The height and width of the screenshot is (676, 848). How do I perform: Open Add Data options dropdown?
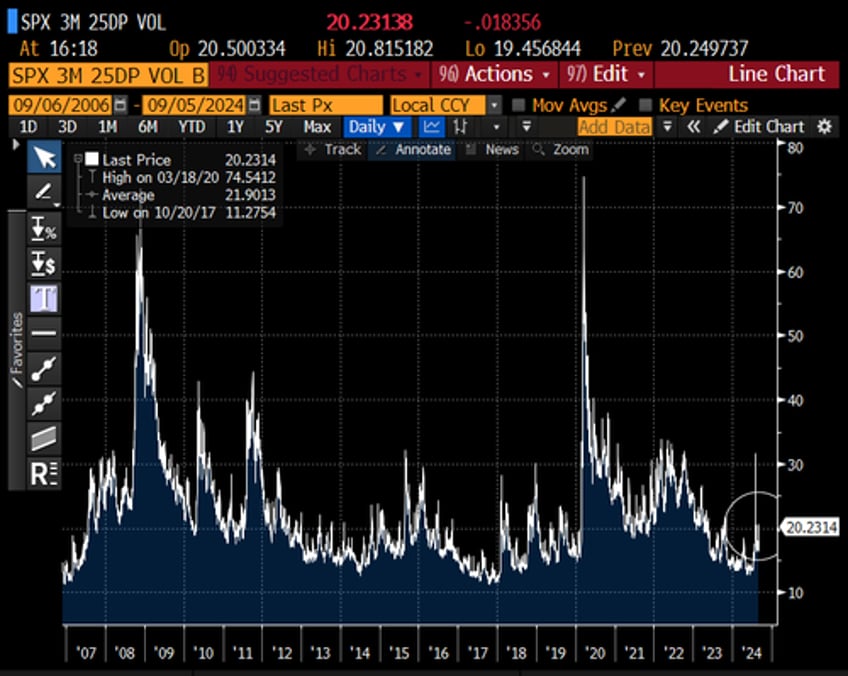point(667,127)
